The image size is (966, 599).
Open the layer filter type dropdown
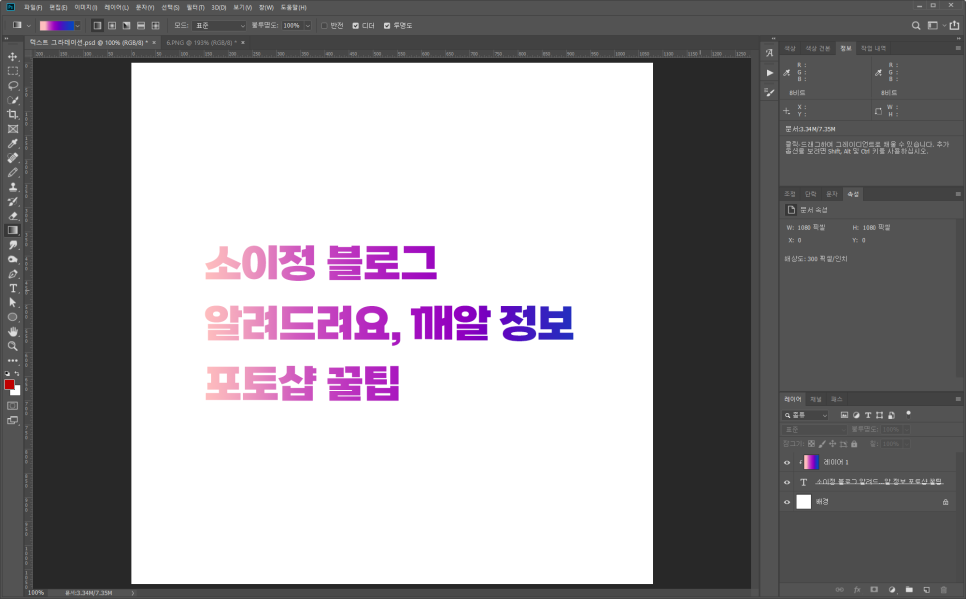click(806, 414)
